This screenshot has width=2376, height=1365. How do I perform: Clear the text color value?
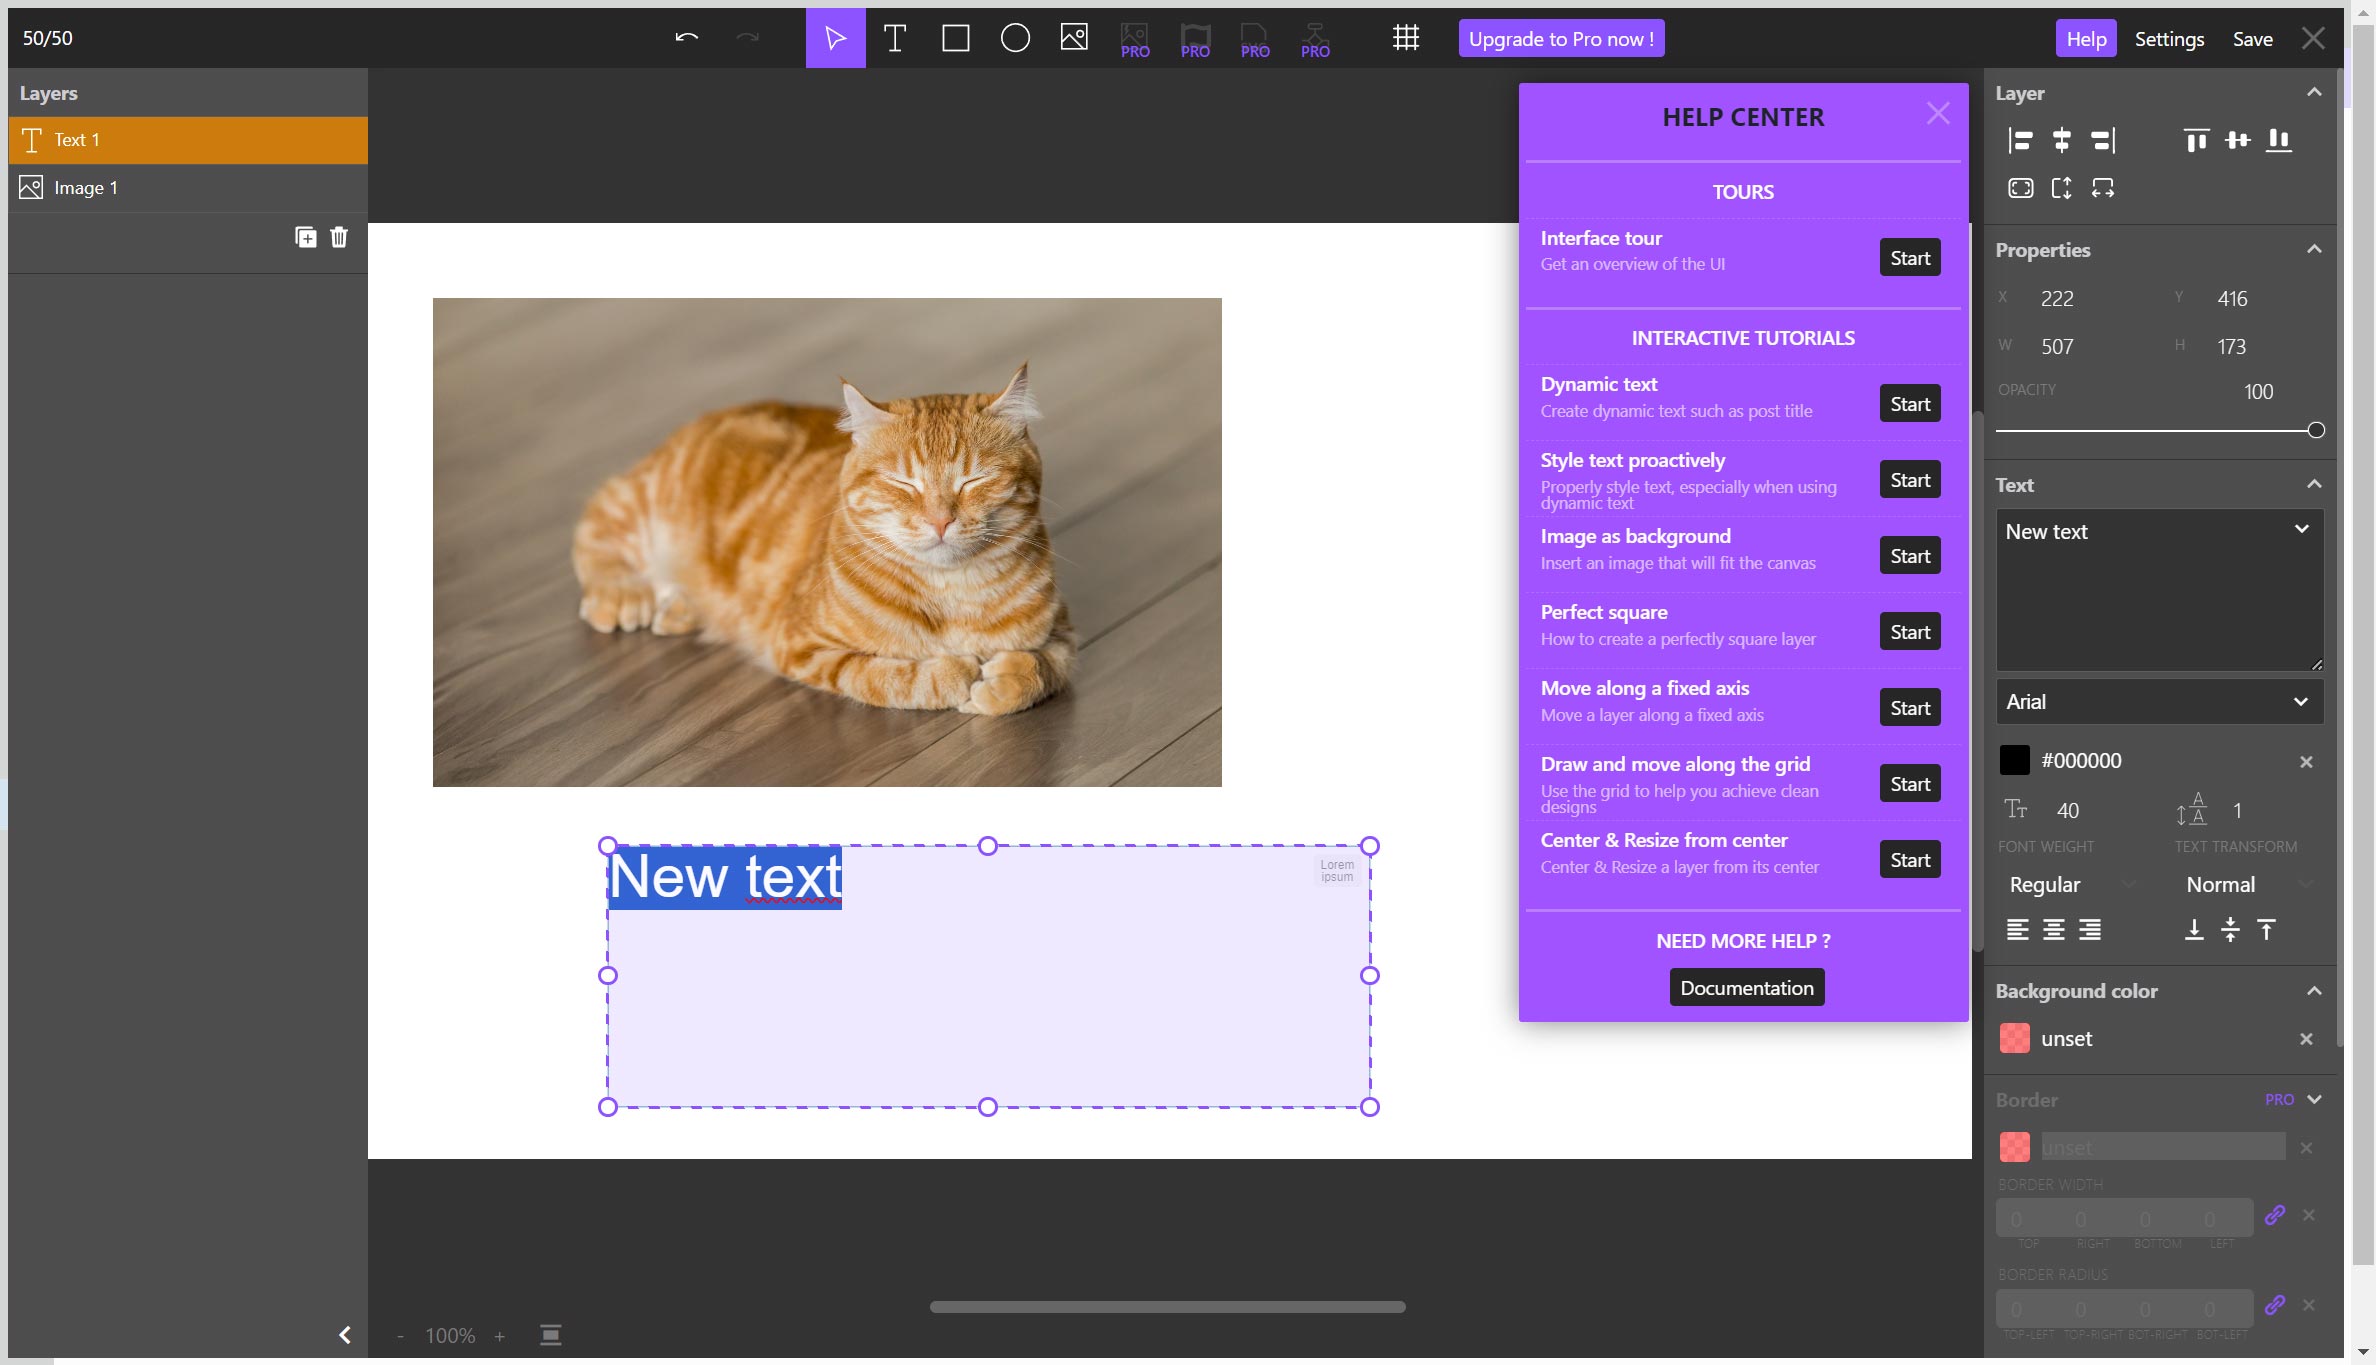(x=2306, y=762)
